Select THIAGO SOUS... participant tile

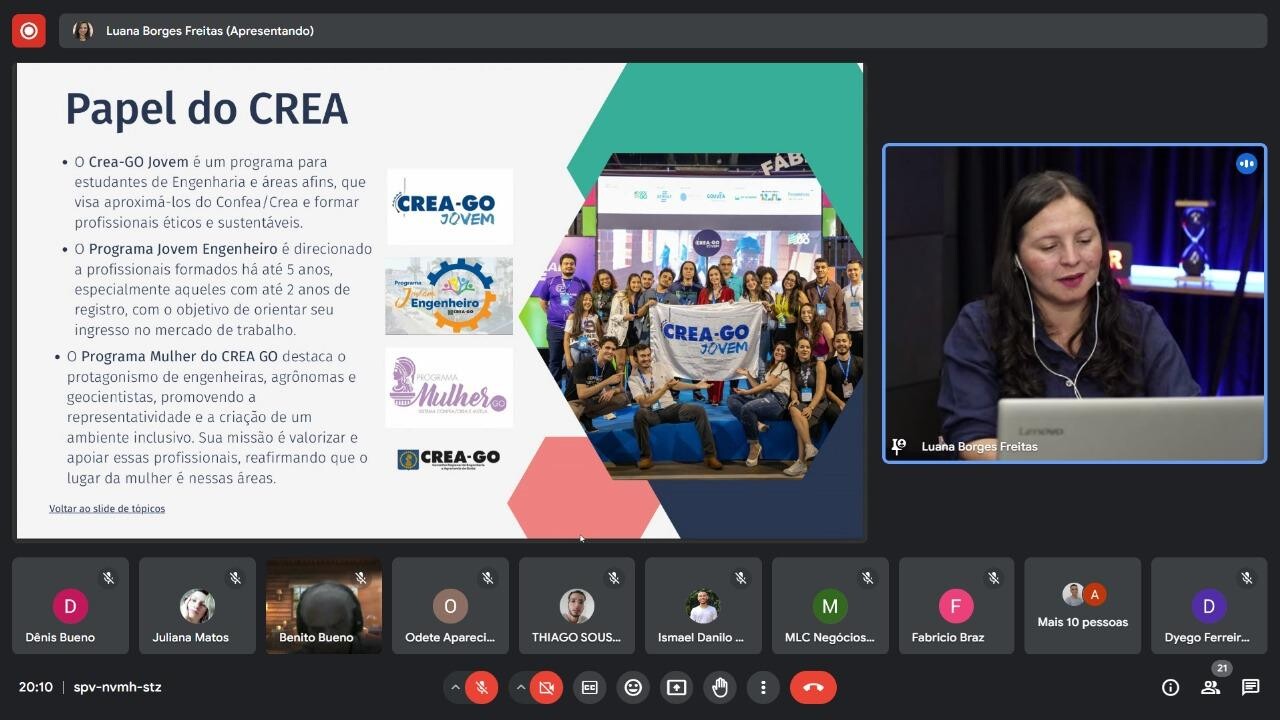pyautogui.click(x=577, y=605)
